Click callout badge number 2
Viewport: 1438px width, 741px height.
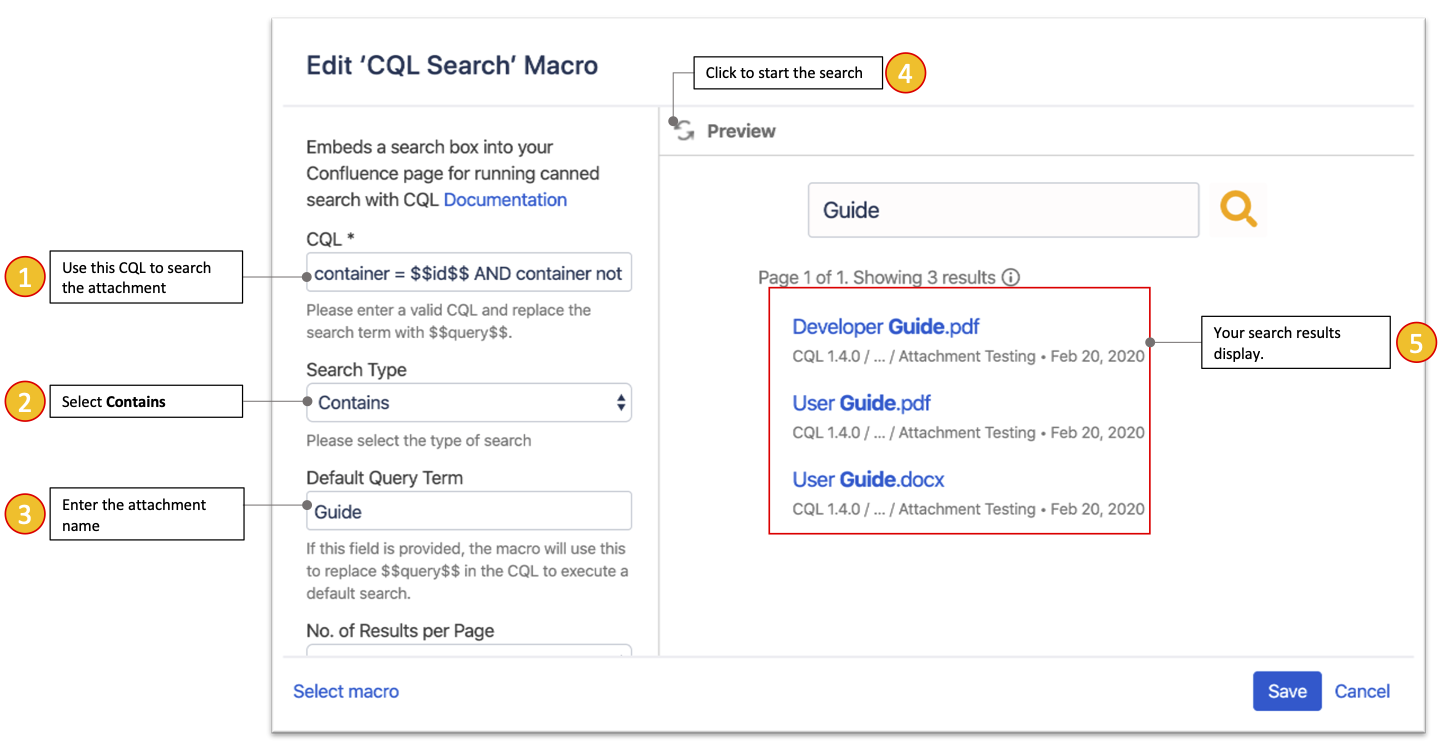[24, 401]
